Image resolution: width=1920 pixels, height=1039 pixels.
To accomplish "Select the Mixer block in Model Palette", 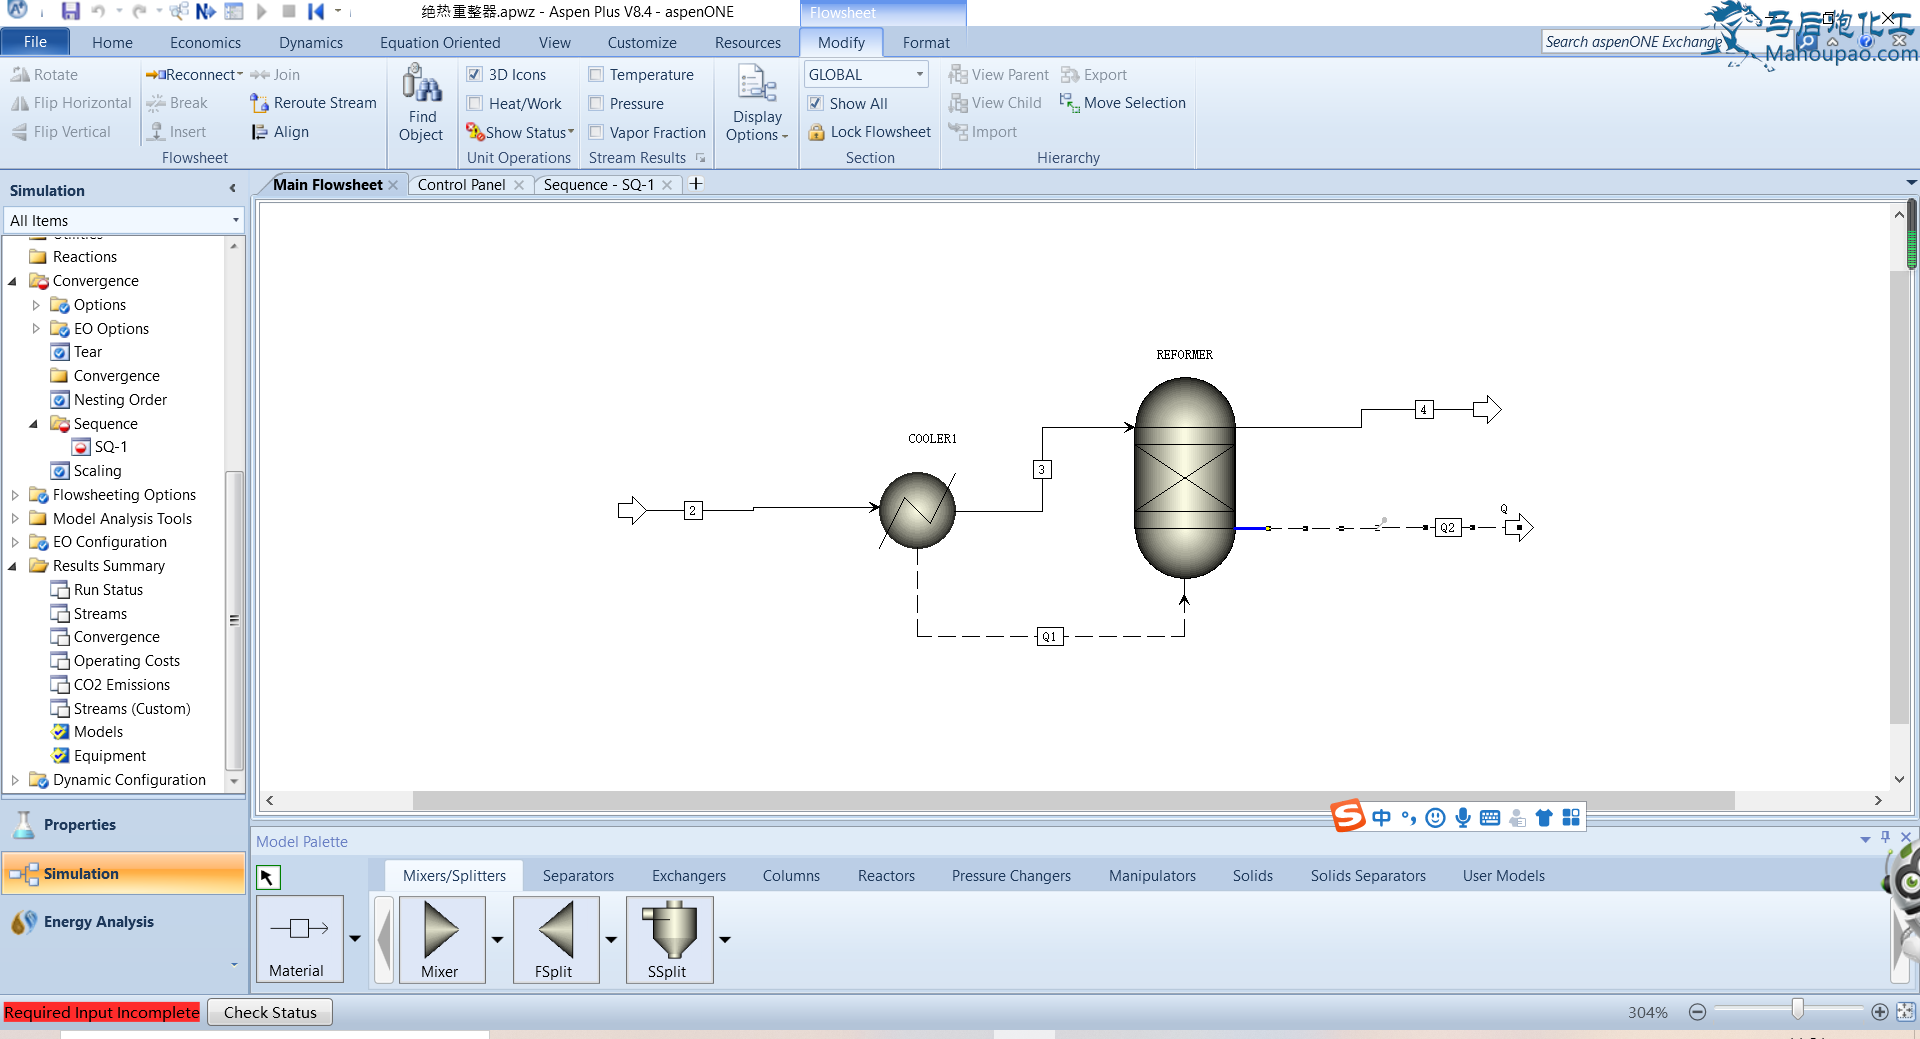I will pos(441,939).
